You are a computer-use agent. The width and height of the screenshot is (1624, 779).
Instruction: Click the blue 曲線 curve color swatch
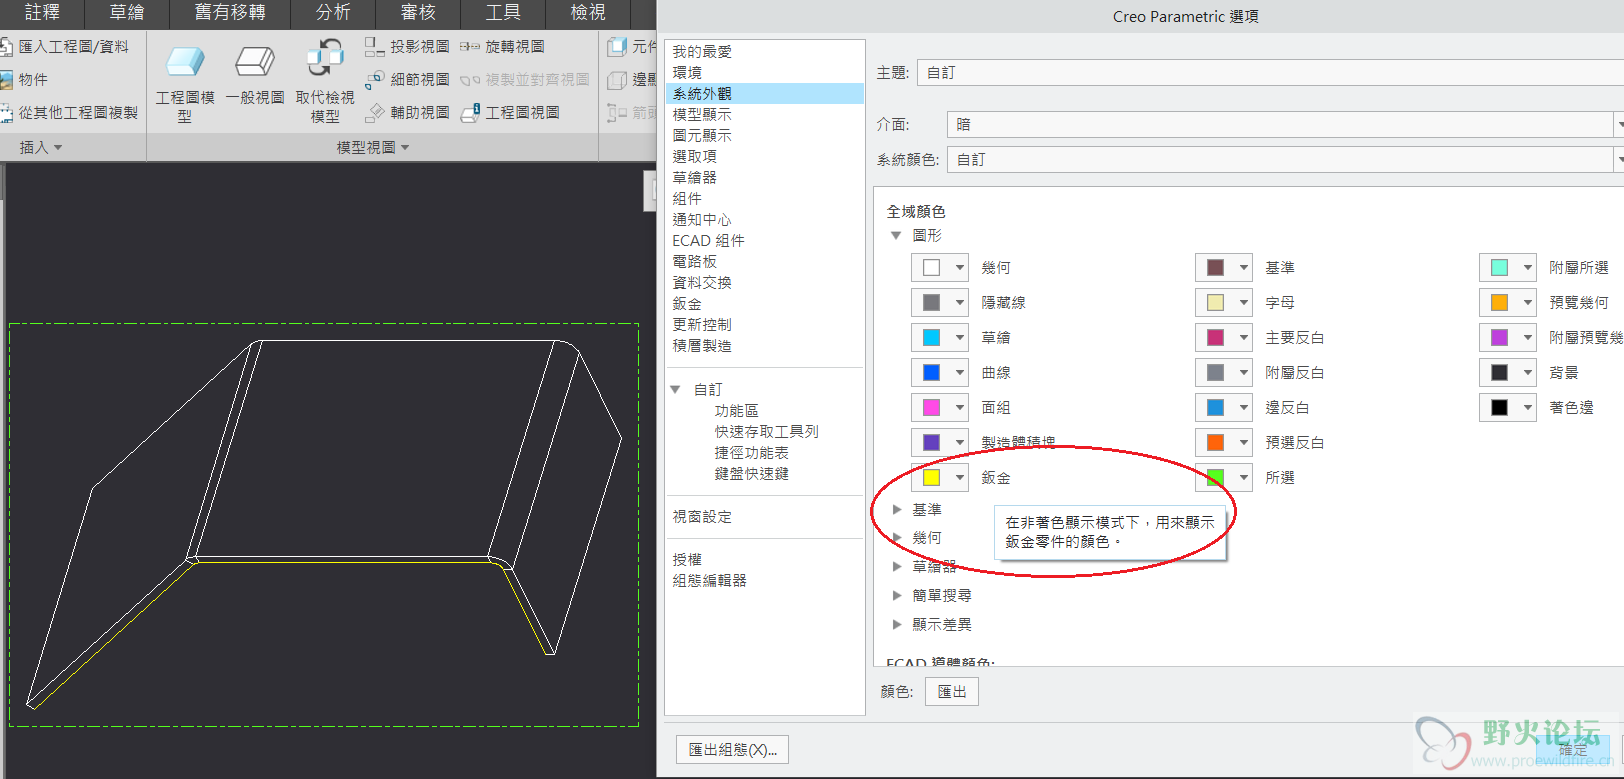click(x=931, y=373)
